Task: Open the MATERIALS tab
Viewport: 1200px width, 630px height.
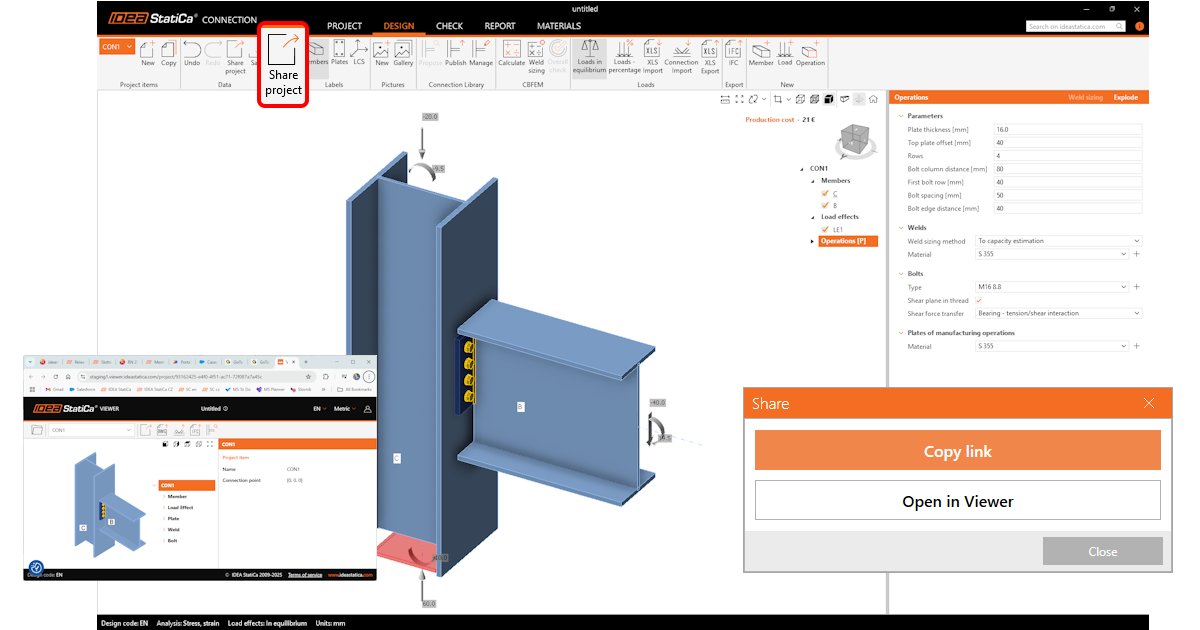Action: click(x=558, y=26)
